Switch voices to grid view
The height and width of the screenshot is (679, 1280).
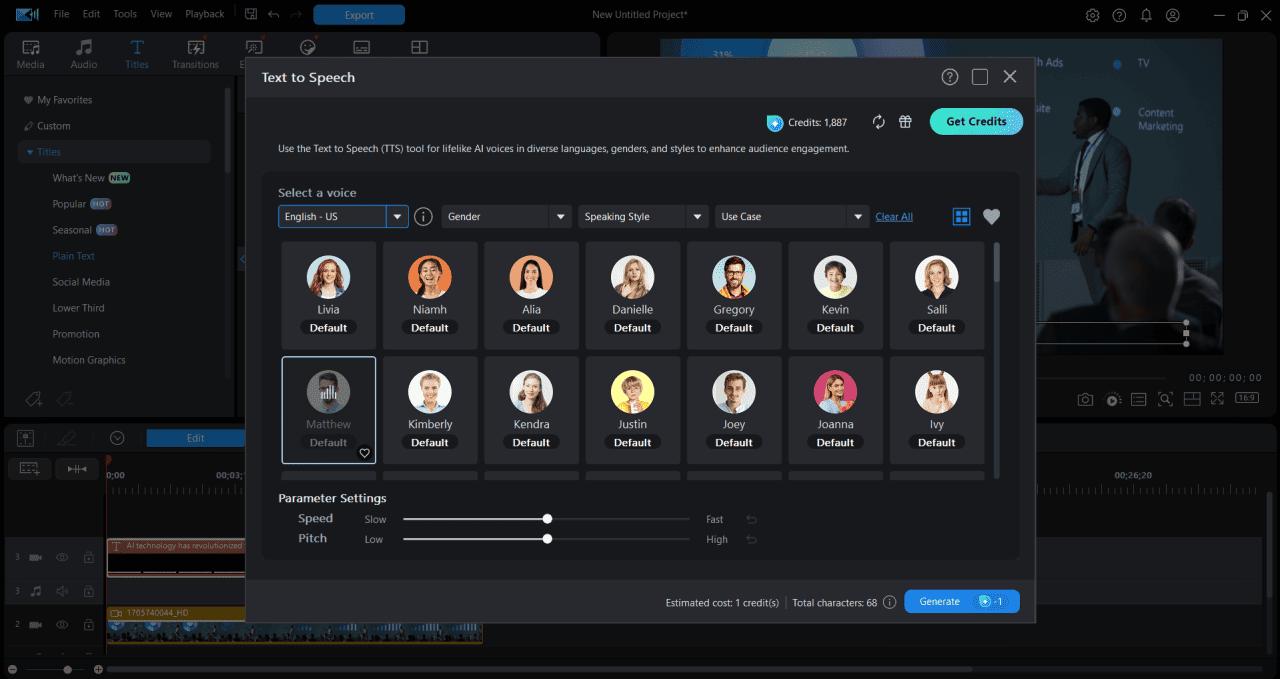coord(960,216)
